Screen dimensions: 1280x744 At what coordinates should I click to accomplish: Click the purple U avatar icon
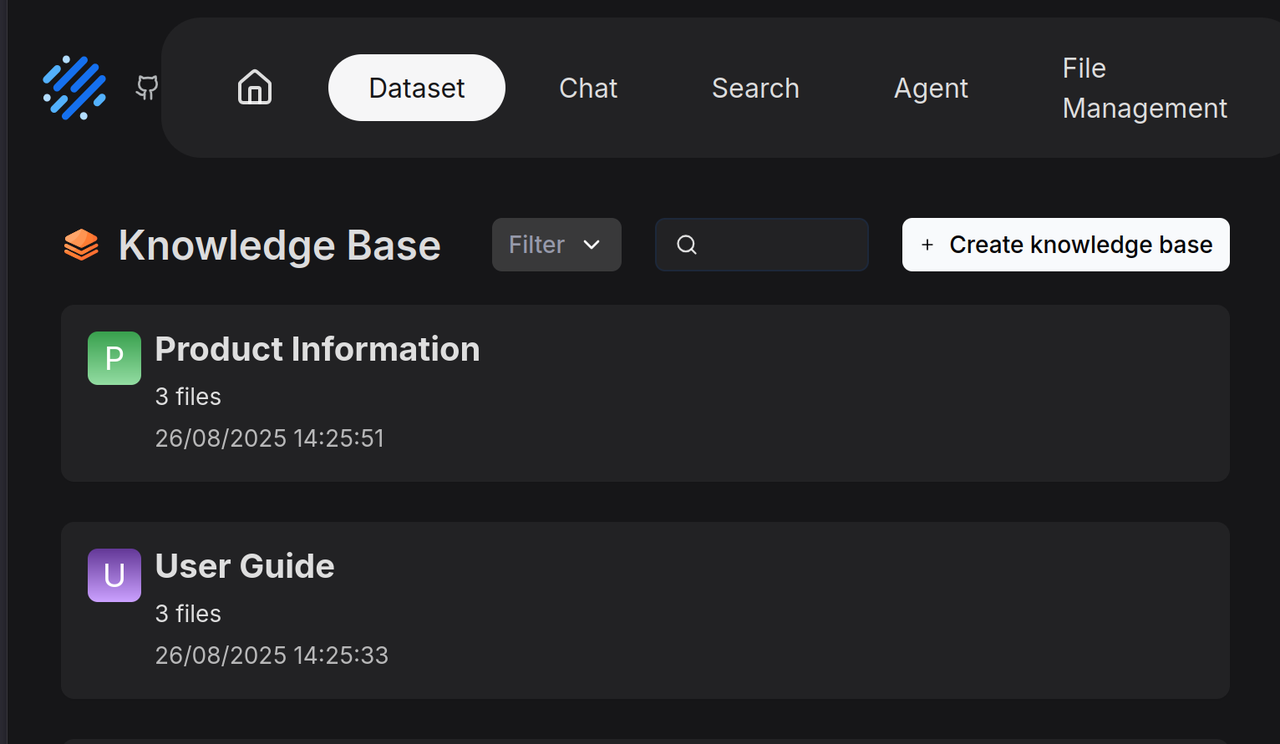[114, 575]
